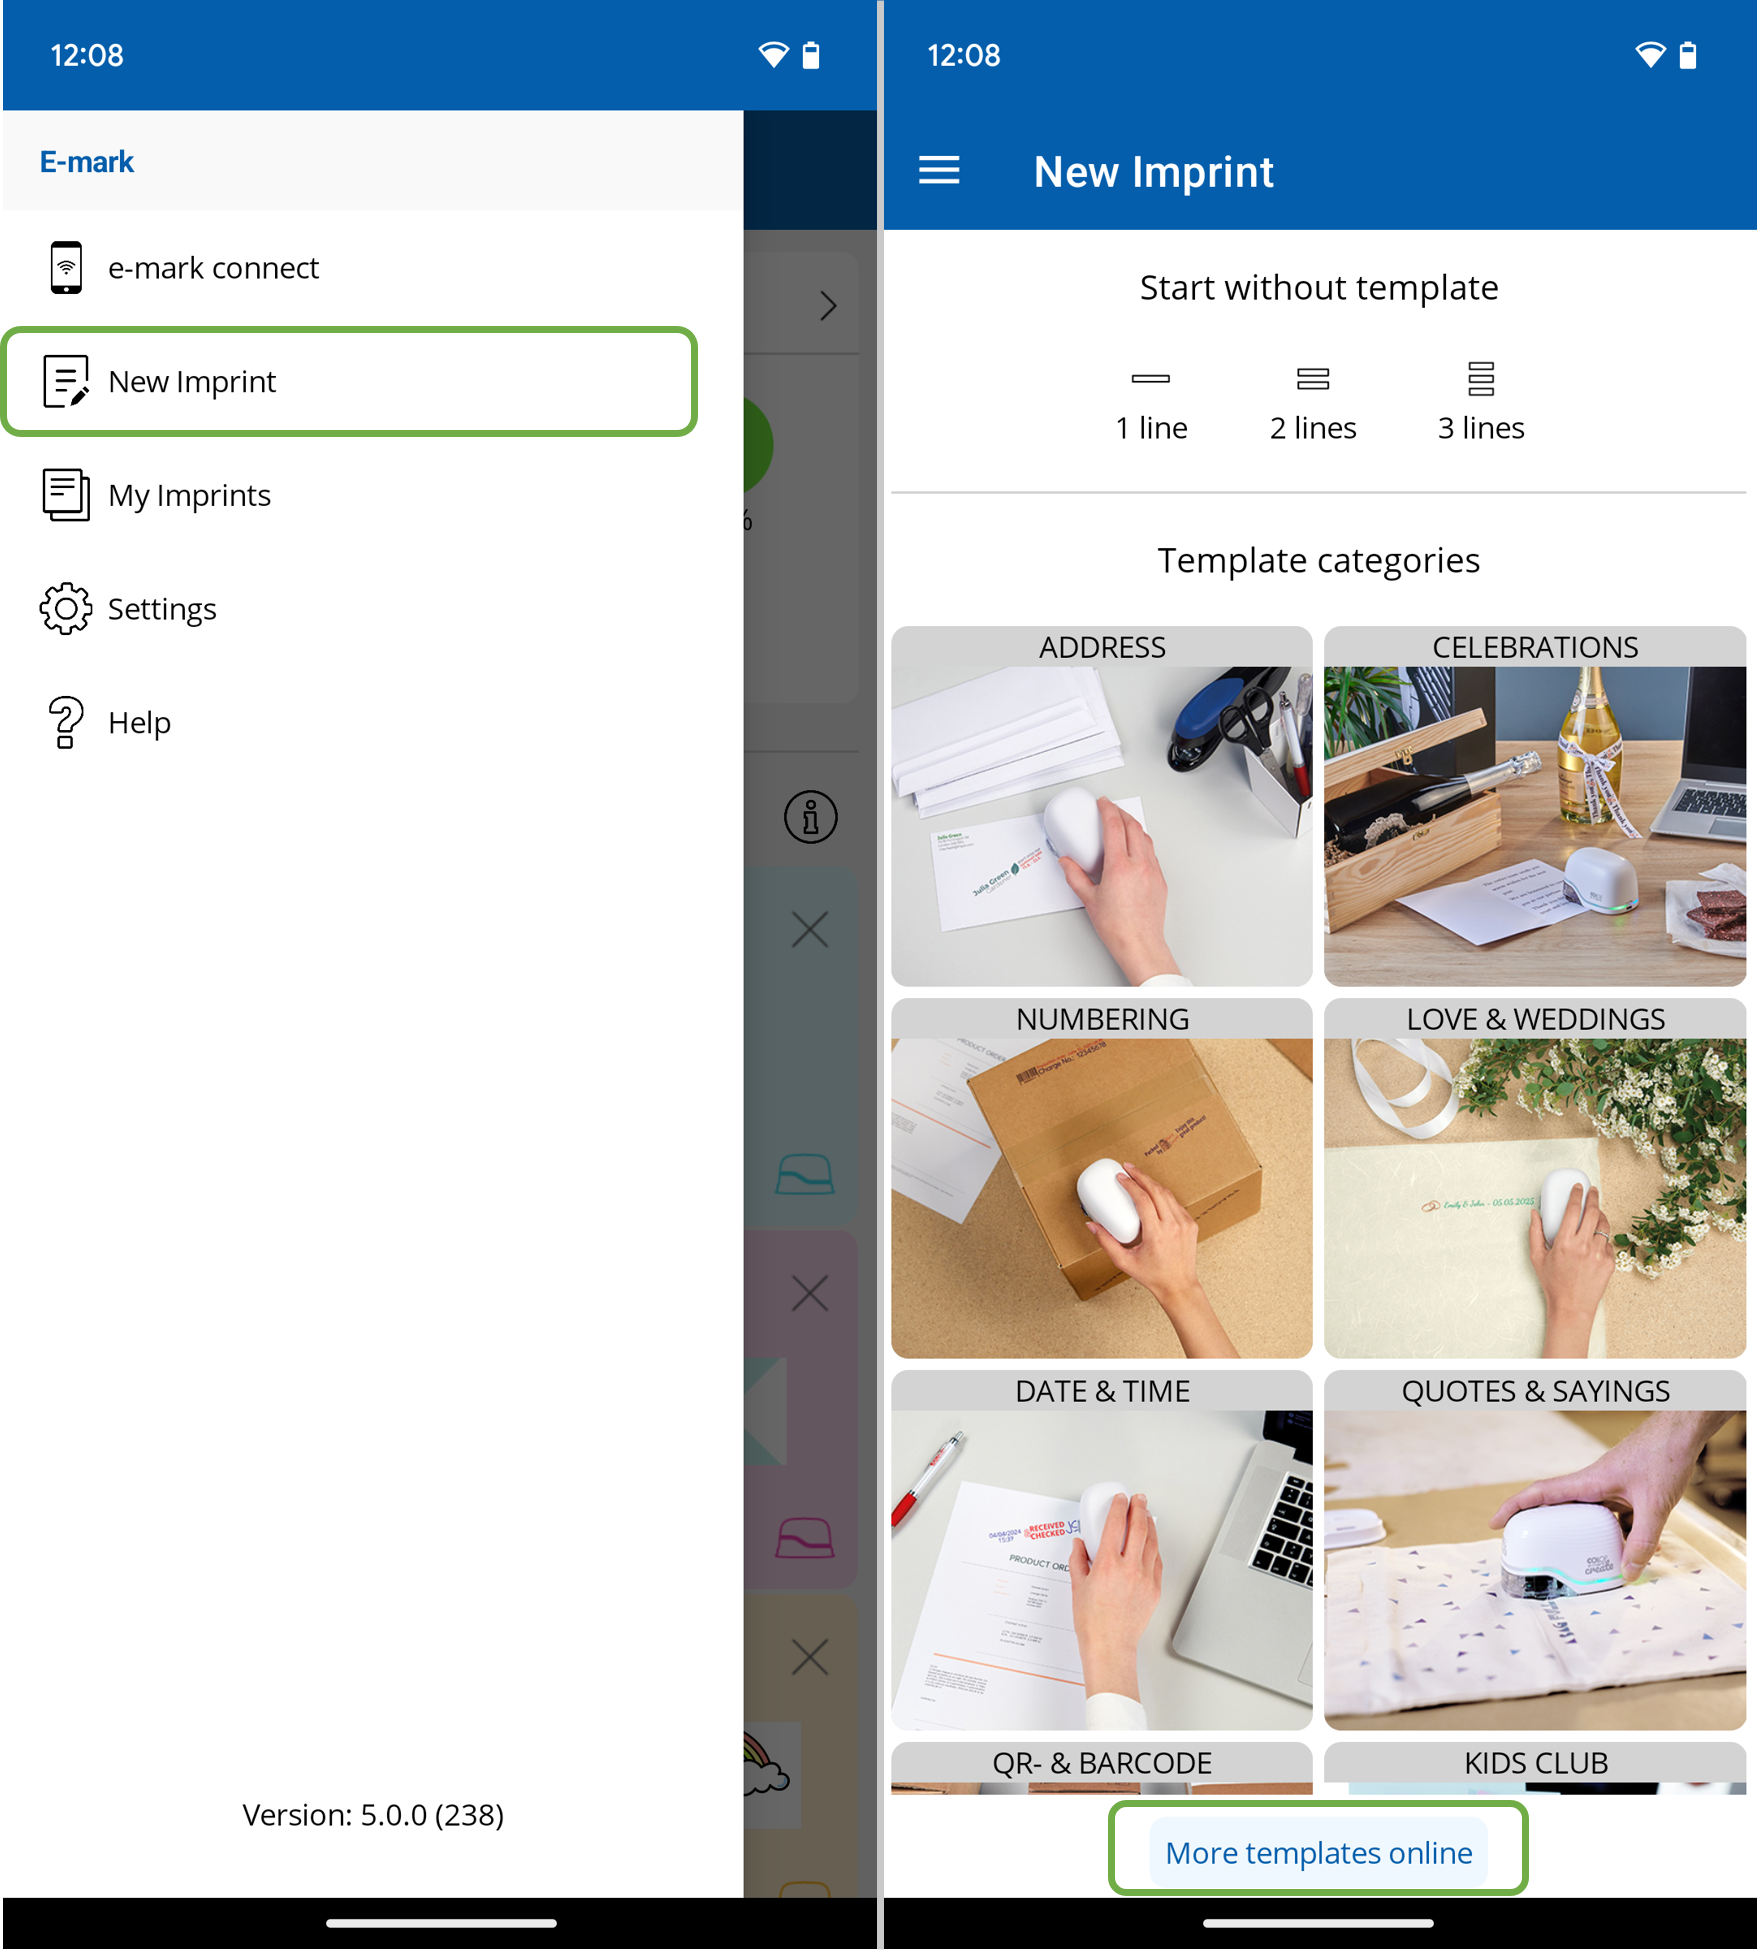
Task: Click More templates online button
Action: [1318, 1852]
